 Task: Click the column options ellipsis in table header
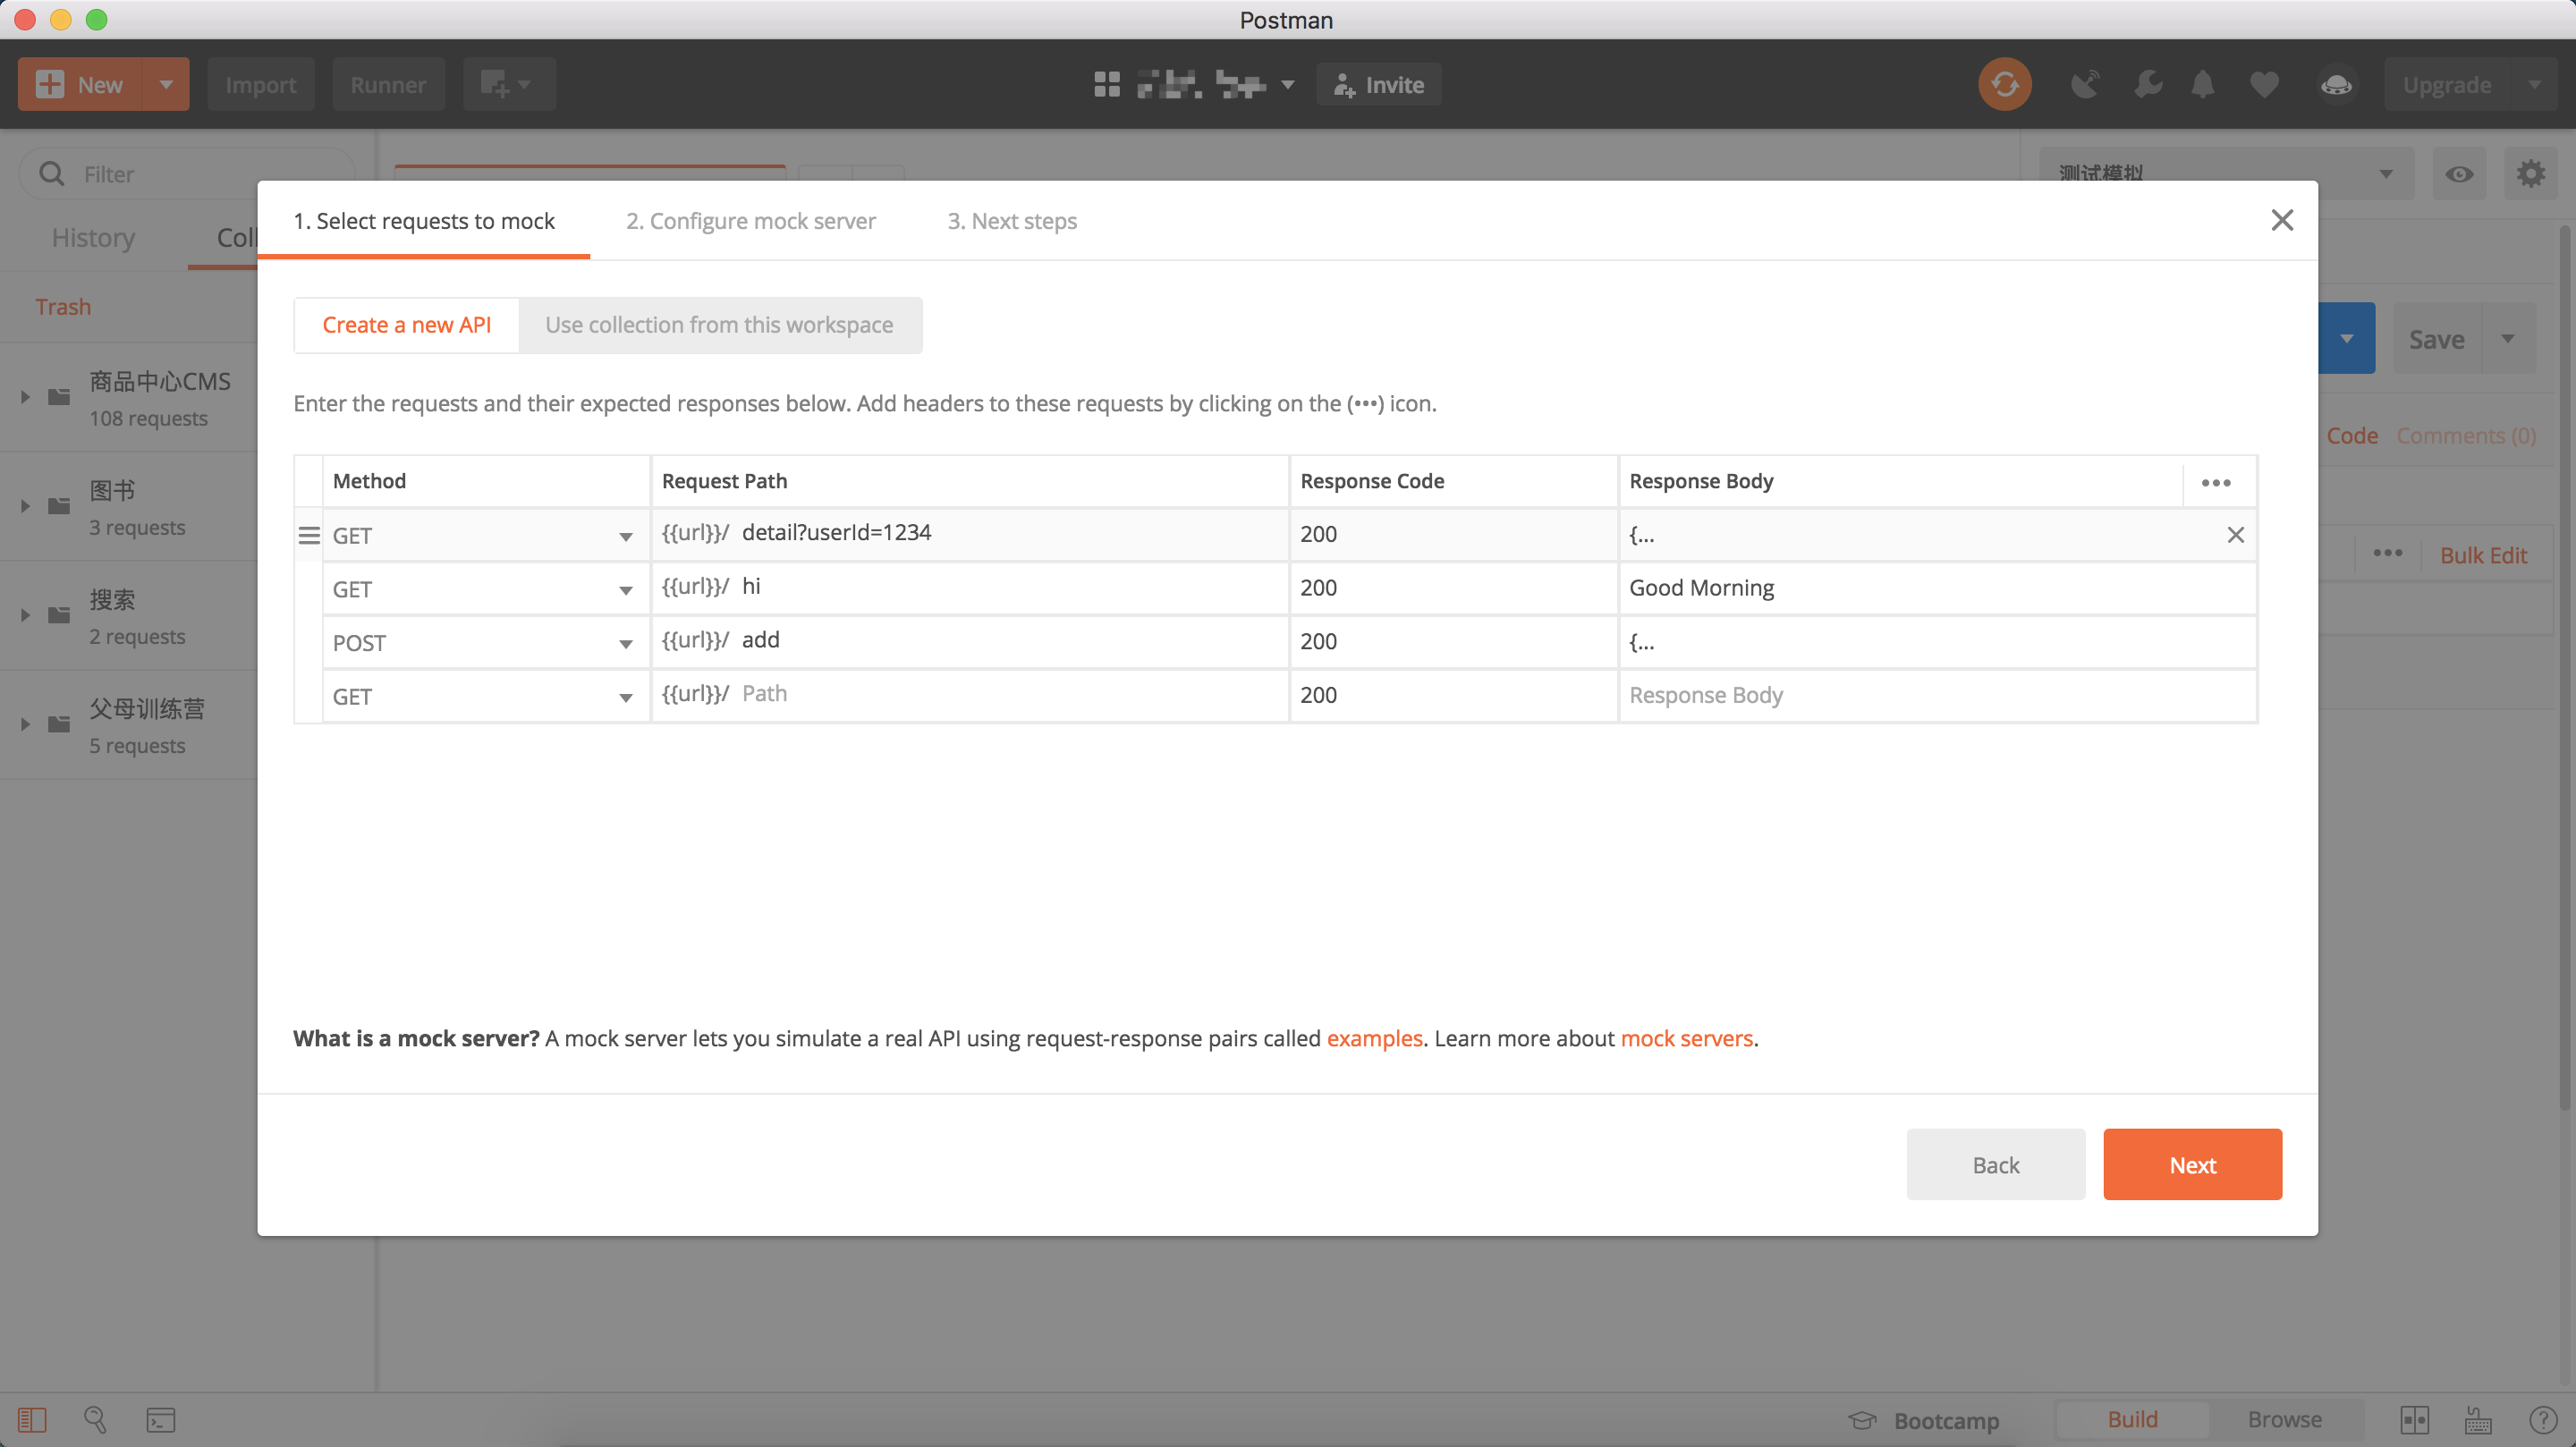2215,482
